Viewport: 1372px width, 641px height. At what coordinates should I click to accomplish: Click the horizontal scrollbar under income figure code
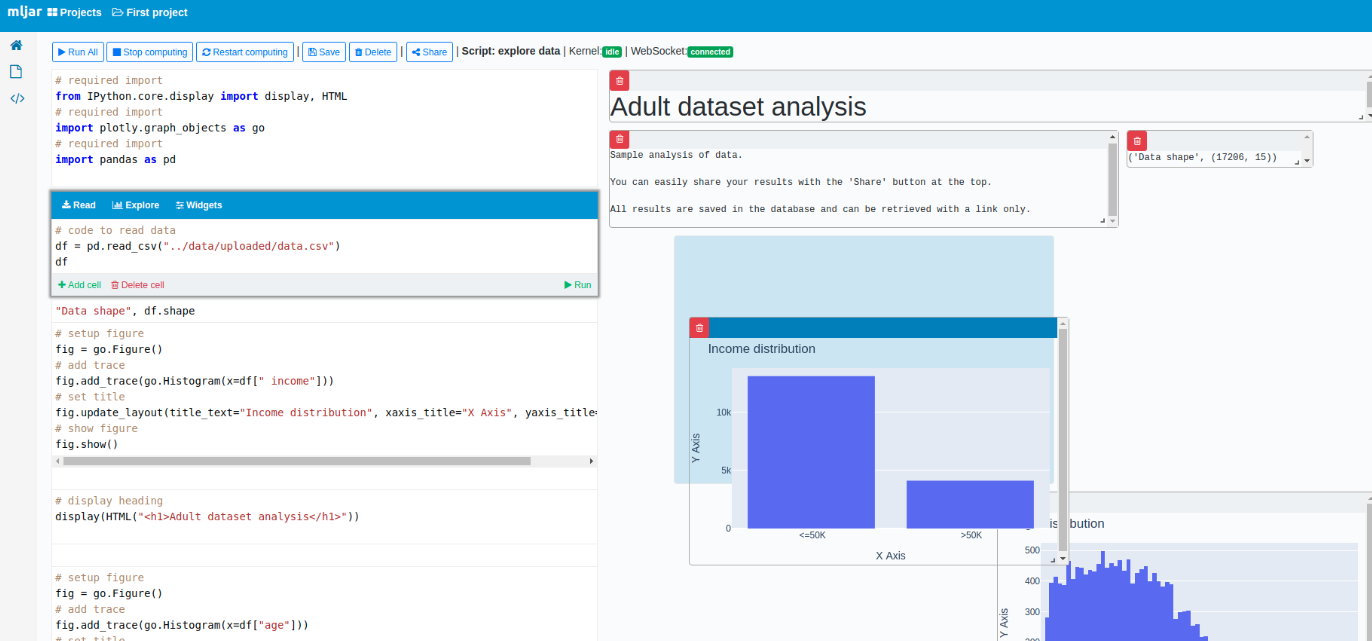tap(296, 461)
